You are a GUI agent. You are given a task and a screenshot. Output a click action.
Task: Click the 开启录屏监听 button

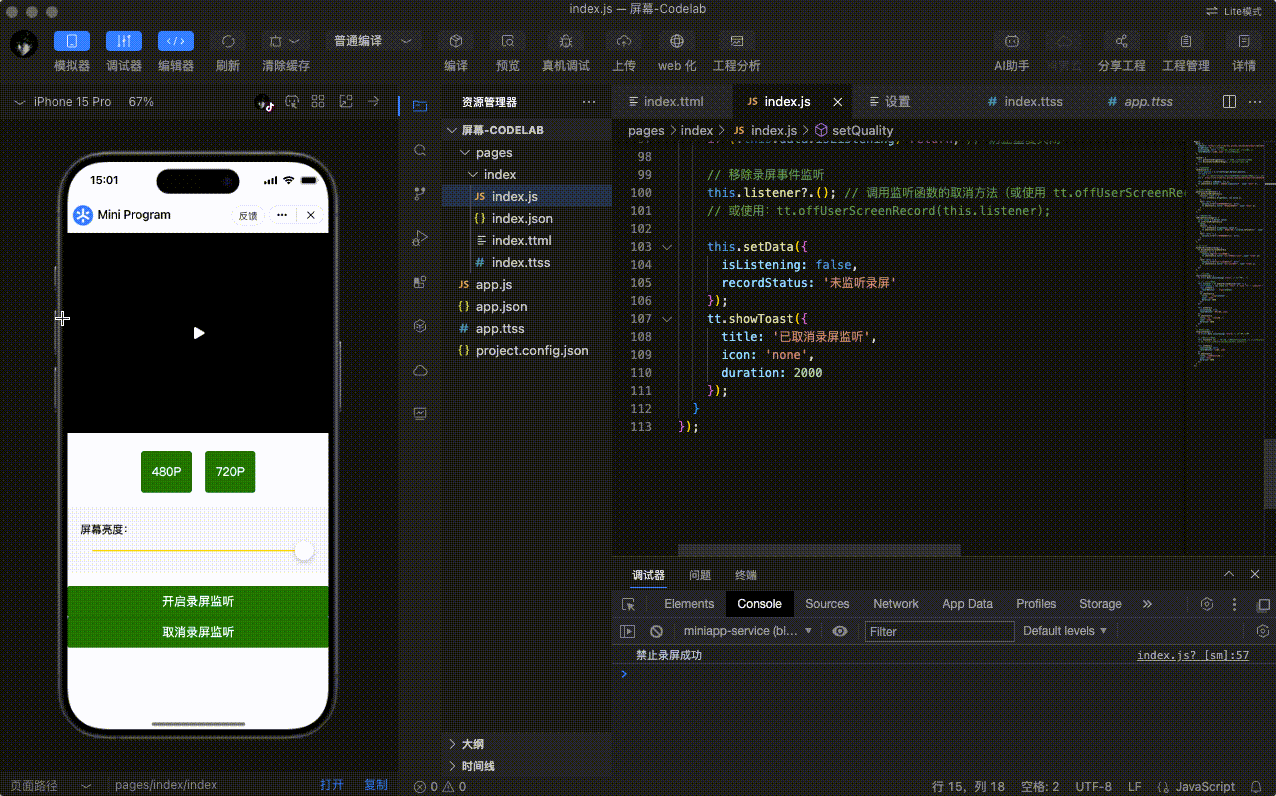coord(198,602)
